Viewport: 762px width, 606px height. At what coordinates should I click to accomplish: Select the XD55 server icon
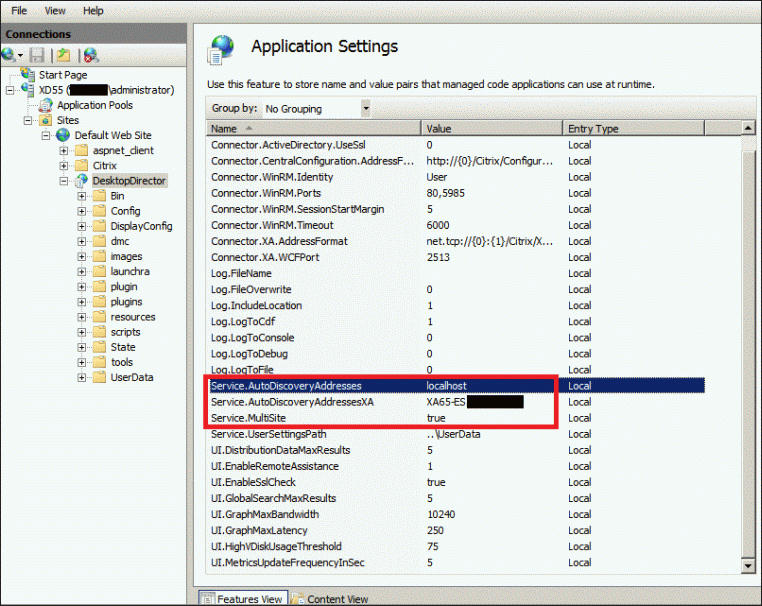pos(28,89)
